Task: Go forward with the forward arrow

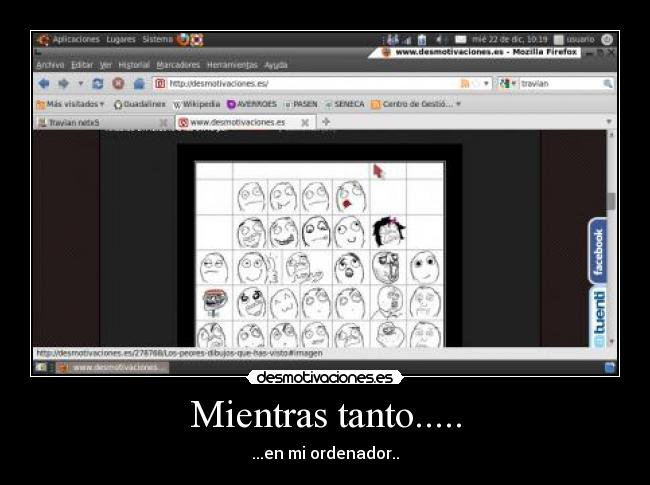Action: pyautogui.click(x=63, y=84)
